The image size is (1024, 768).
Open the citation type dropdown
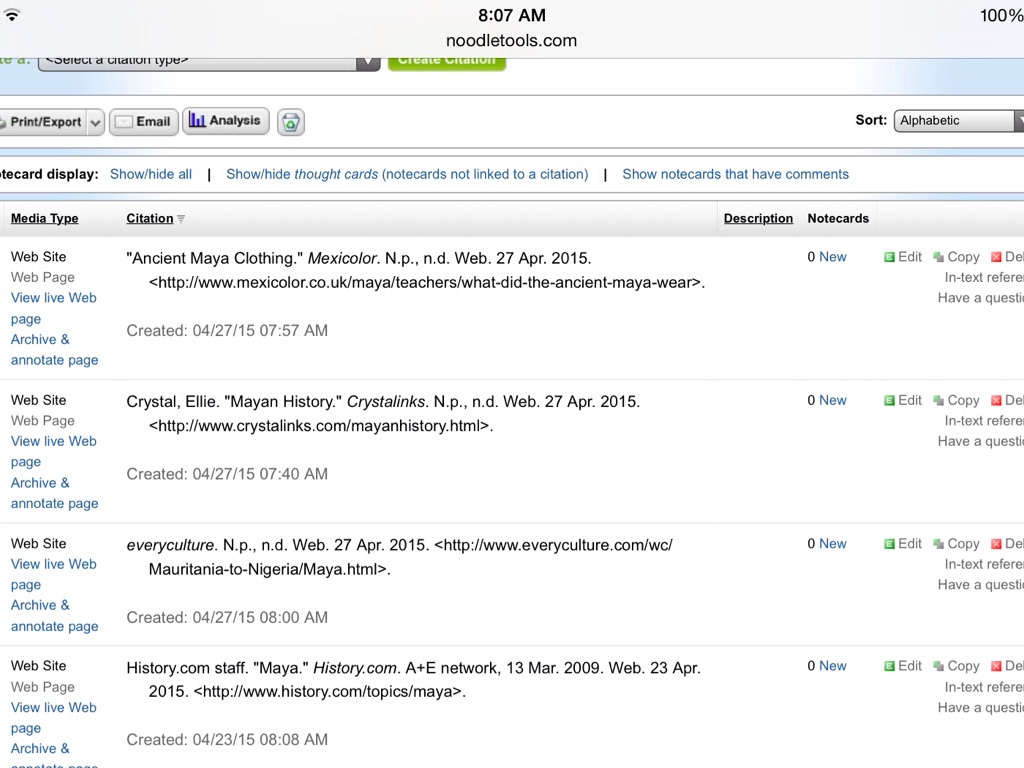208,60
